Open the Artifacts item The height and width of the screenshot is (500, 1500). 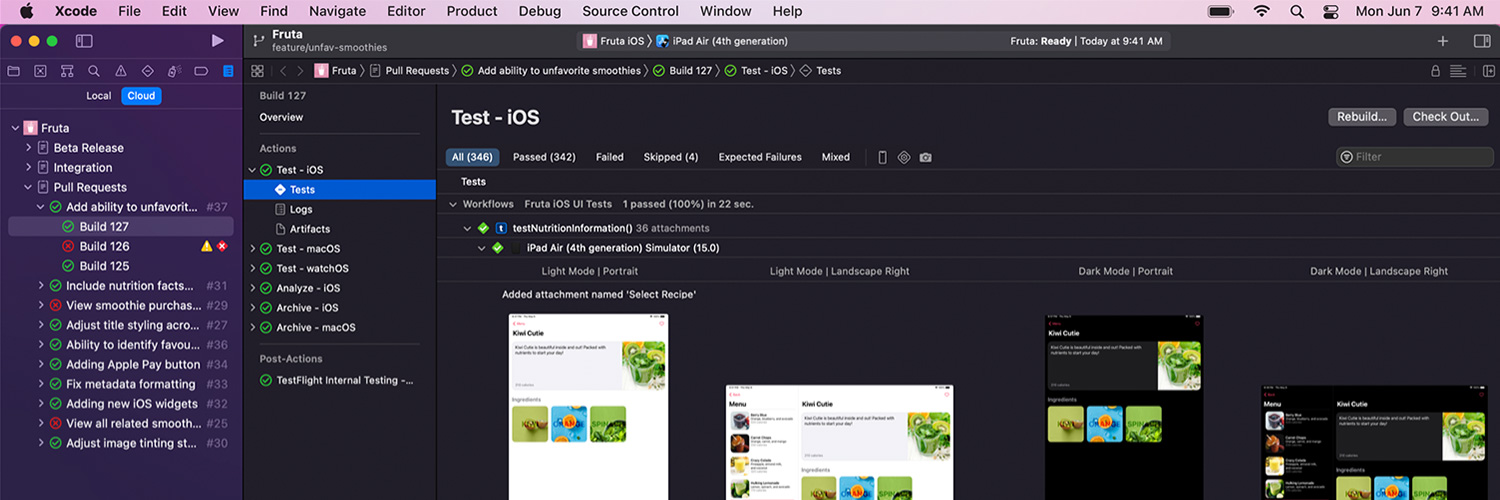310,229
